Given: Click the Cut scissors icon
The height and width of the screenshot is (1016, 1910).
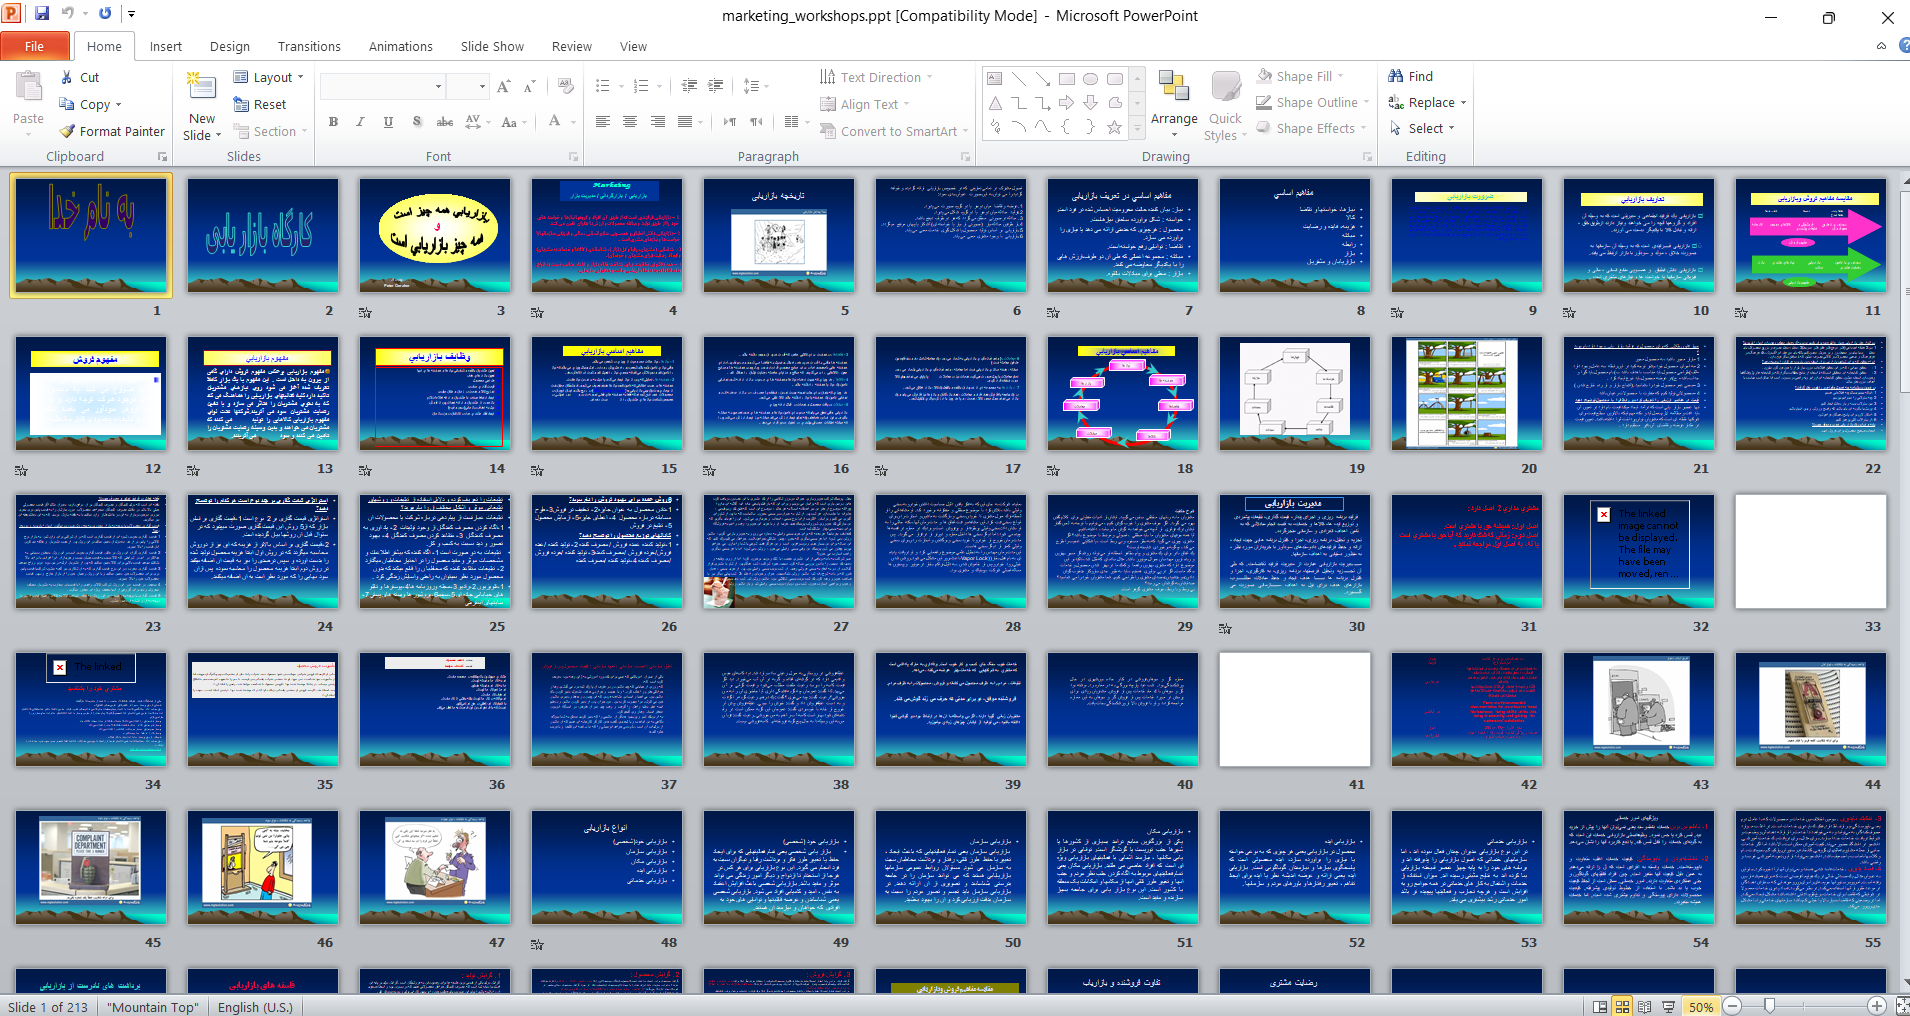Looking at the screenshot, I should [x=66, y=77].
